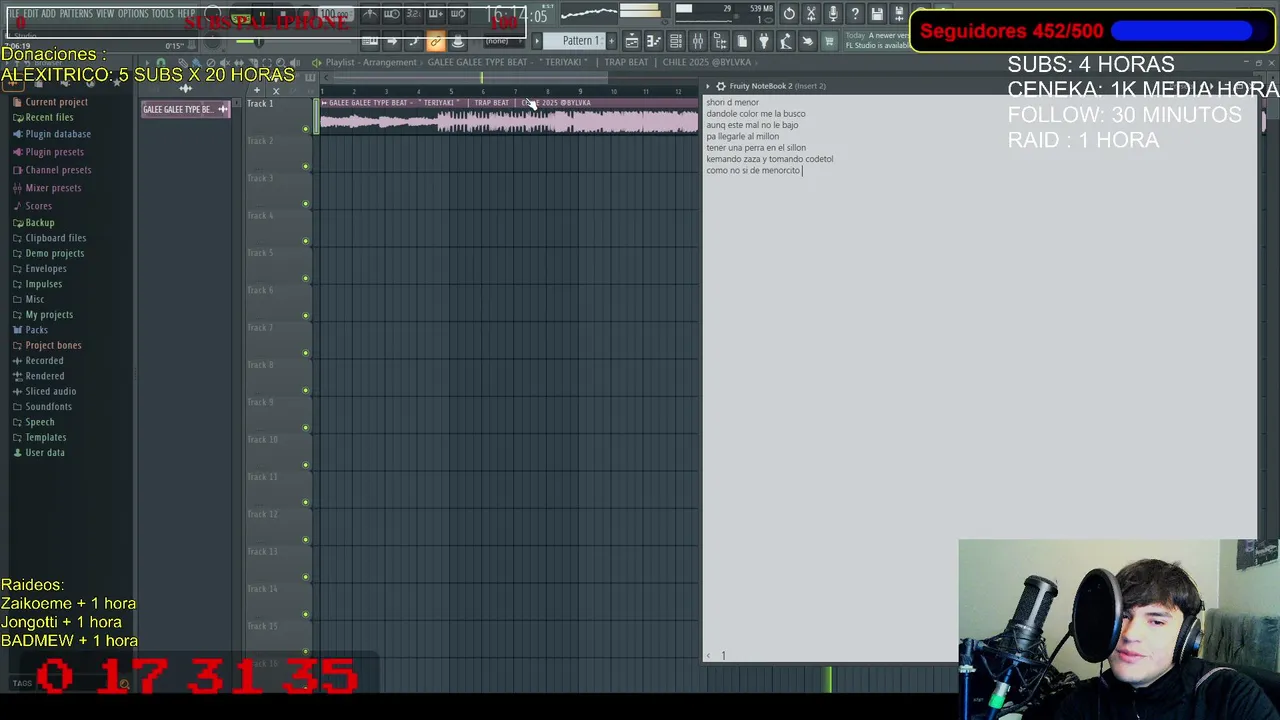Open the mixer faders icon
1280x720 pixels.
coord(698,41)
